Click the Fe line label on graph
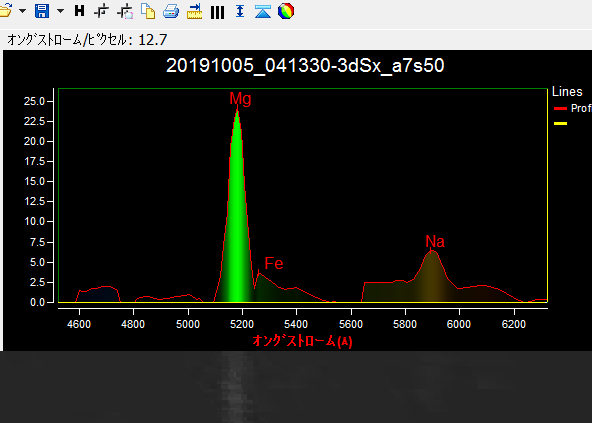 [274, 263]
